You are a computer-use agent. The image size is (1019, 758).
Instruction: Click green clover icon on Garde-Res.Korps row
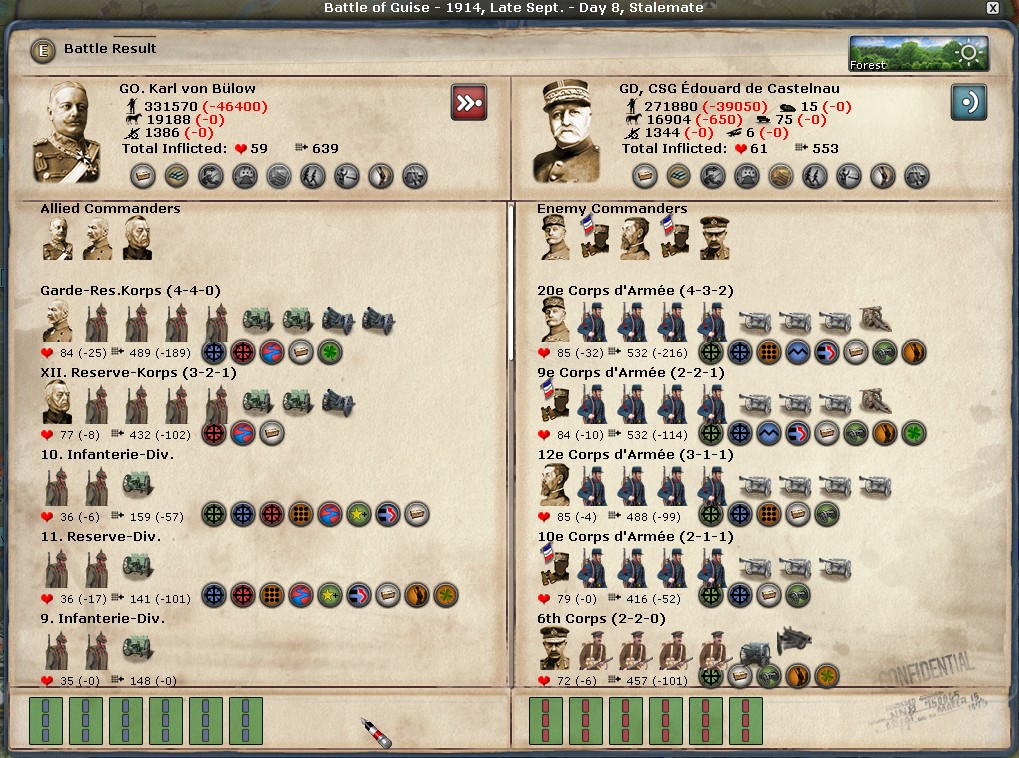[x=329, y=352]
